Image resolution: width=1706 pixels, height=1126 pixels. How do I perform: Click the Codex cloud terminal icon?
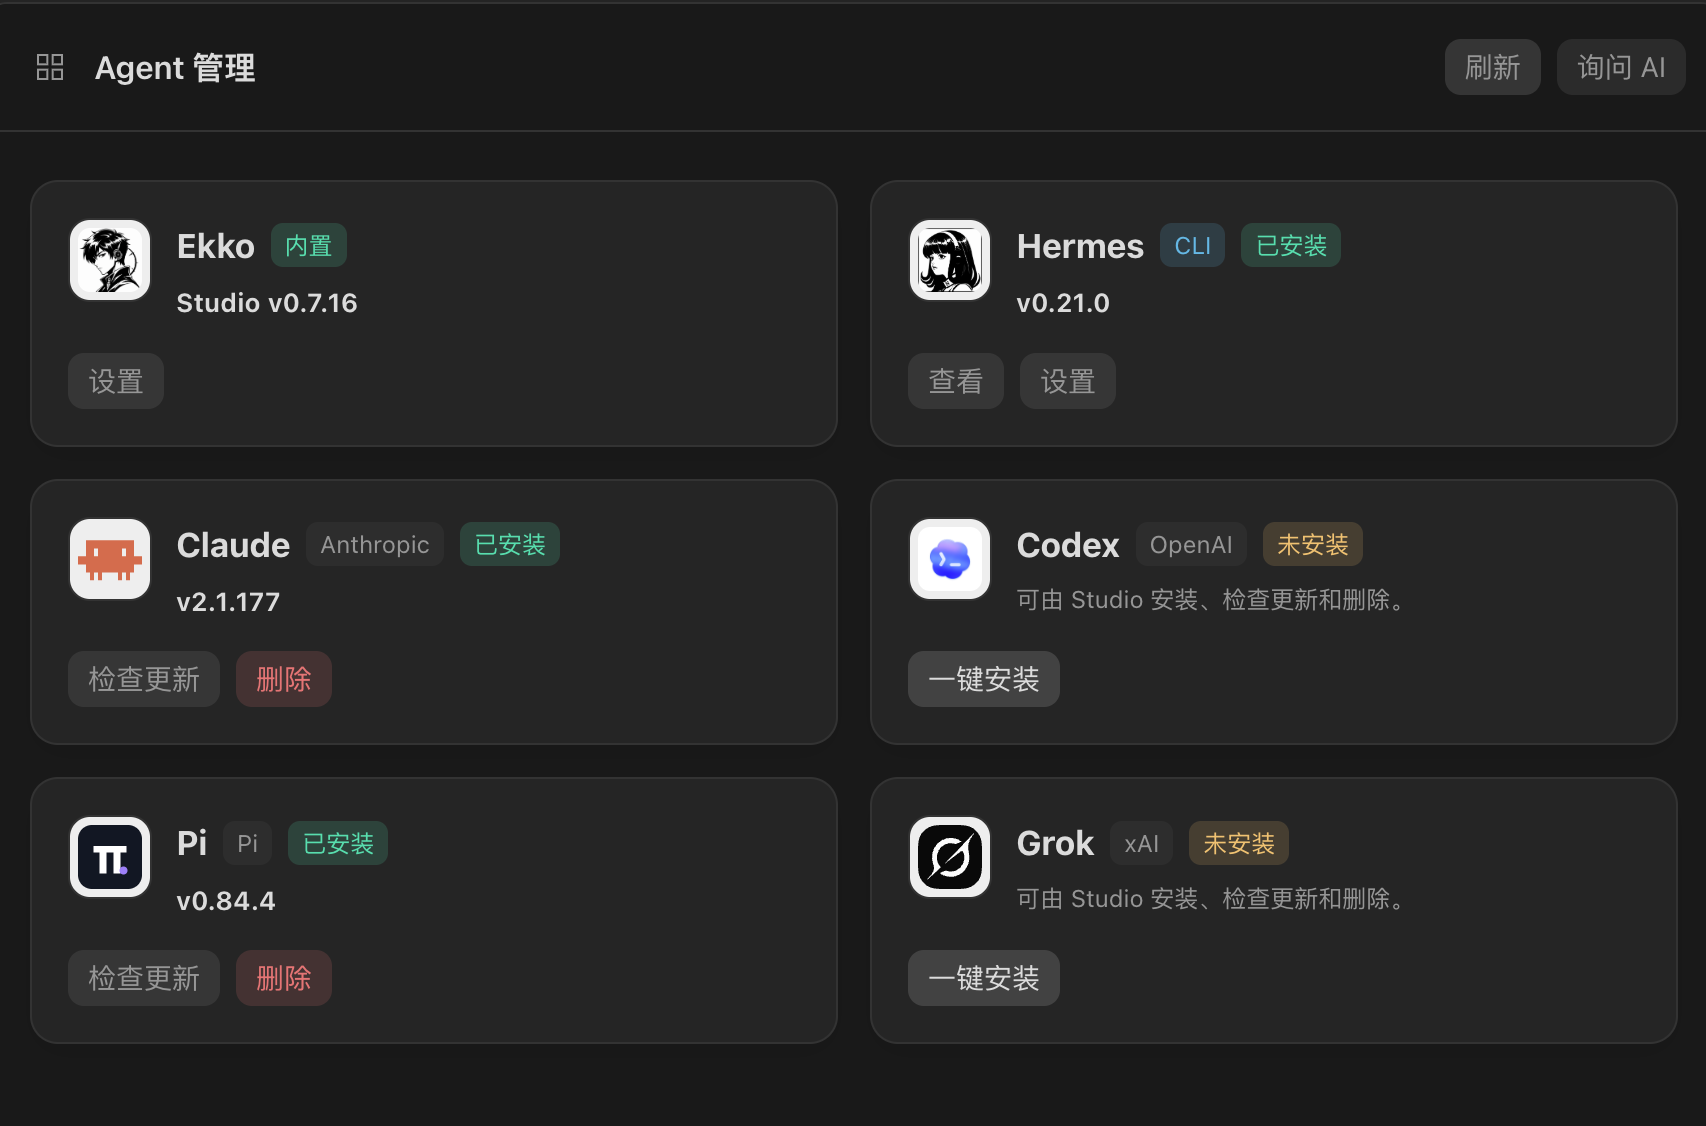pos(950,559)
